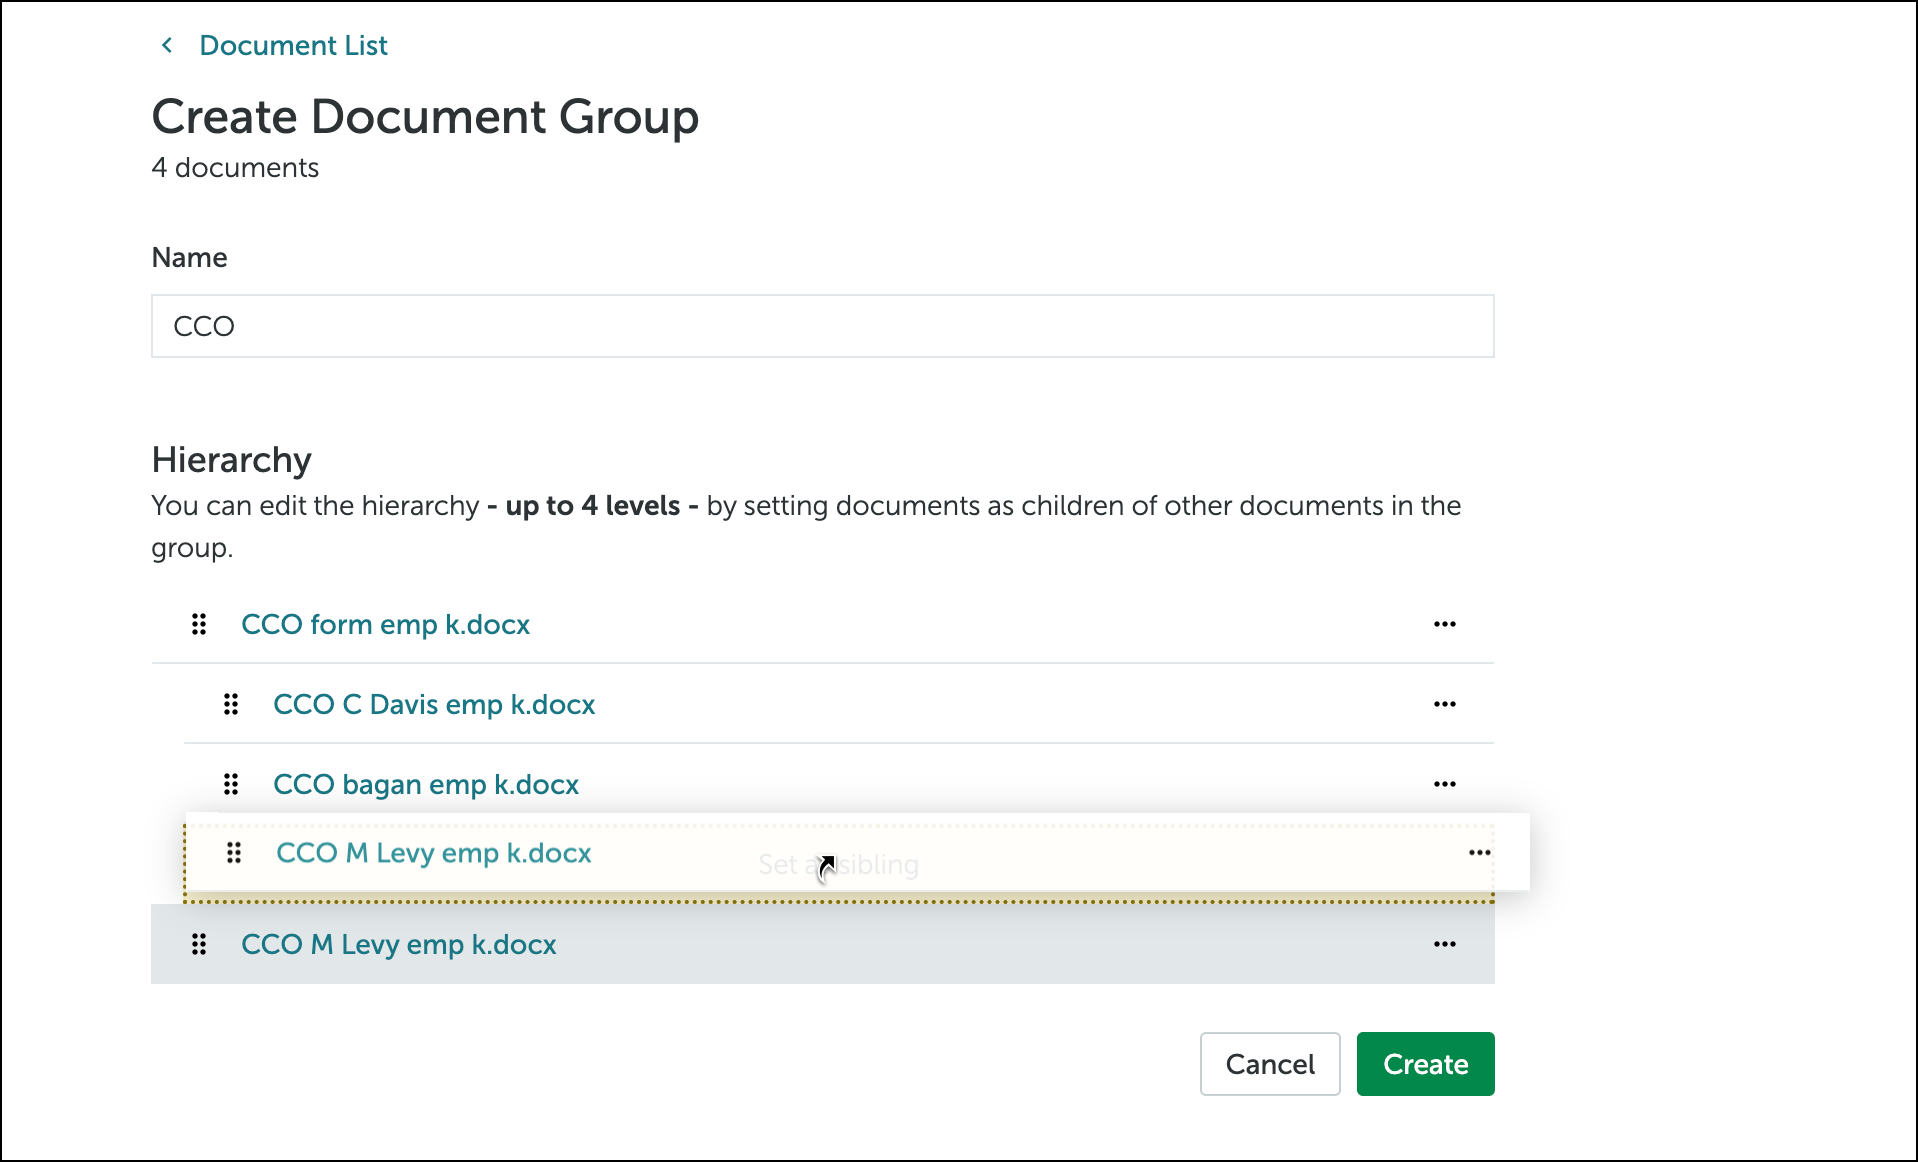
Task: Click the '4 documents' count text
Action: point(235,167)
